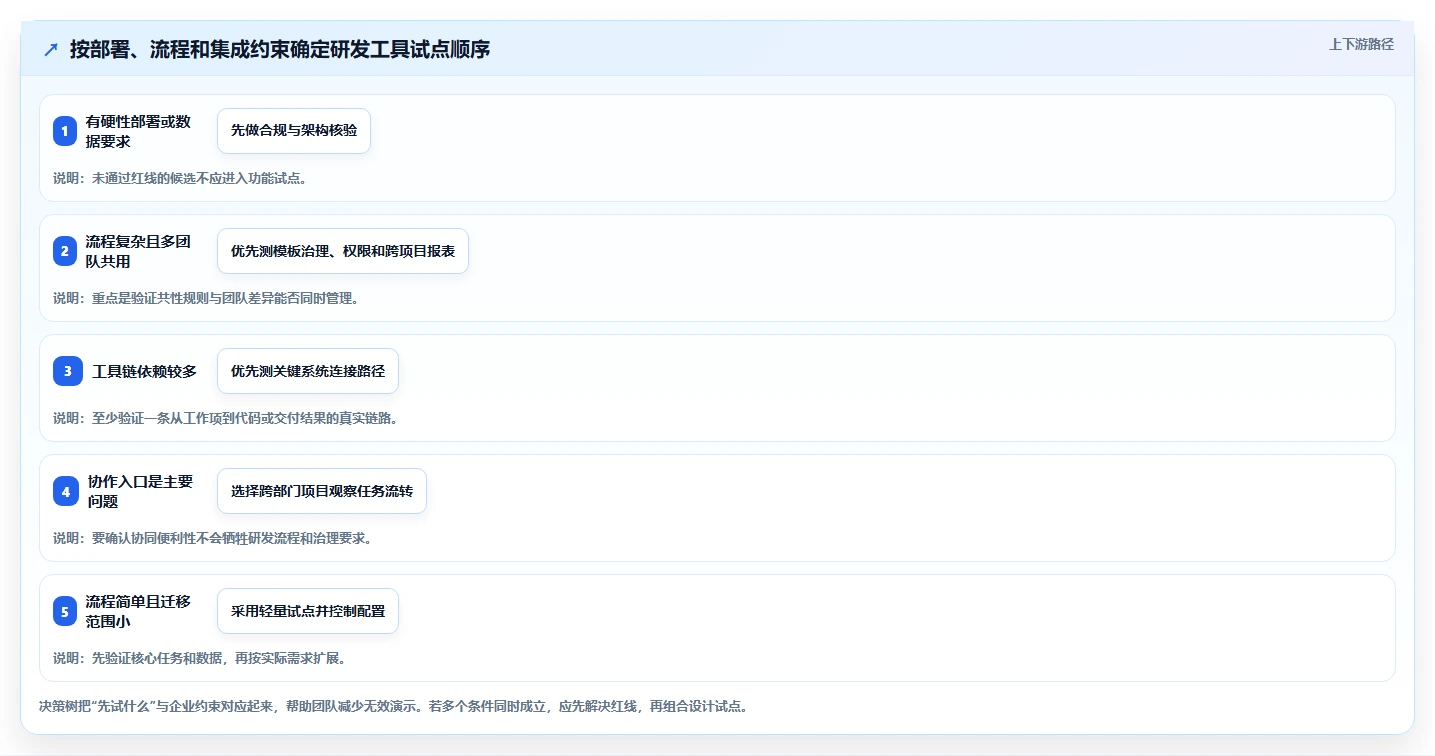Click the 先做合规与架构核验 button
This screenshot has width=1435, height=756.
click(x=294, y=131)
